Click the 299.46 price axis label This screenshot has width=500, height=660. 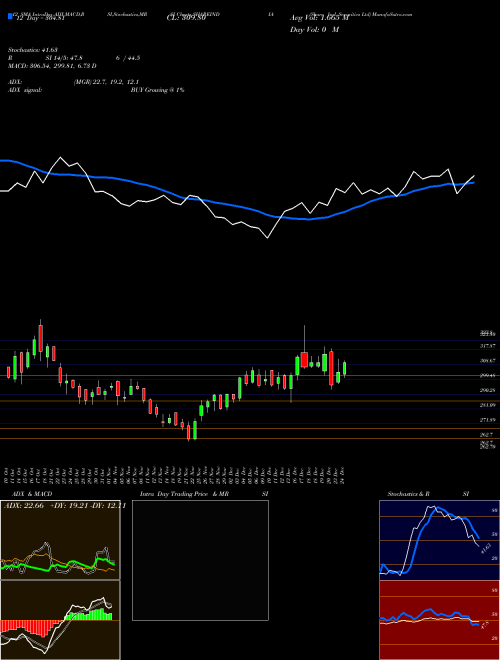pos(489,375)
